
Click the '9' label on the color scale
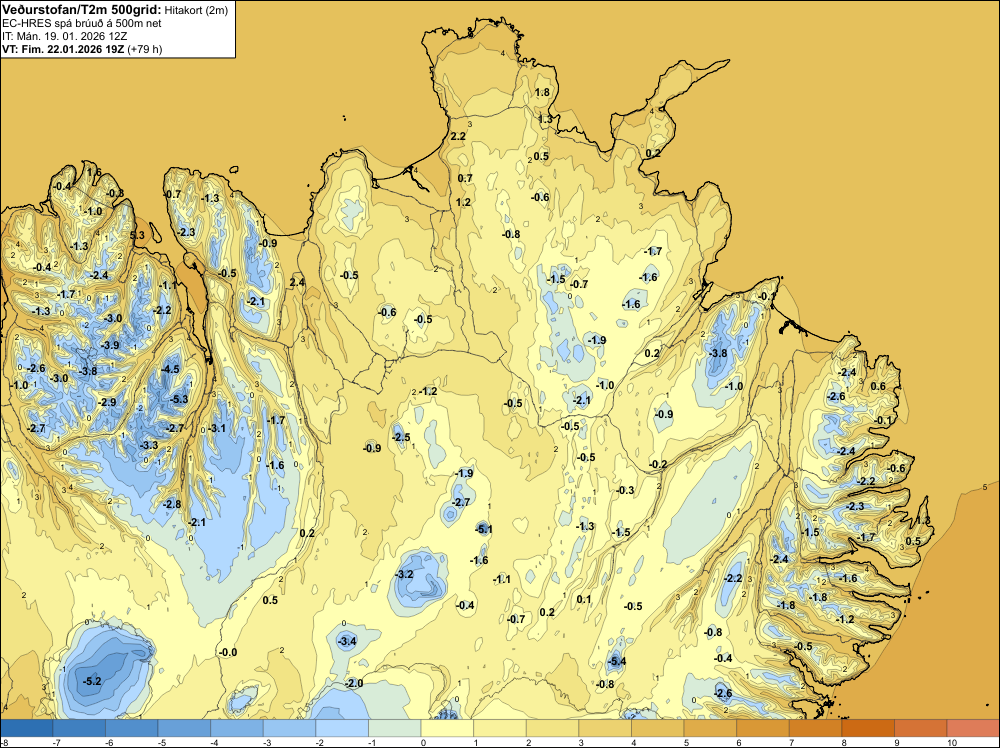[896, 742]
